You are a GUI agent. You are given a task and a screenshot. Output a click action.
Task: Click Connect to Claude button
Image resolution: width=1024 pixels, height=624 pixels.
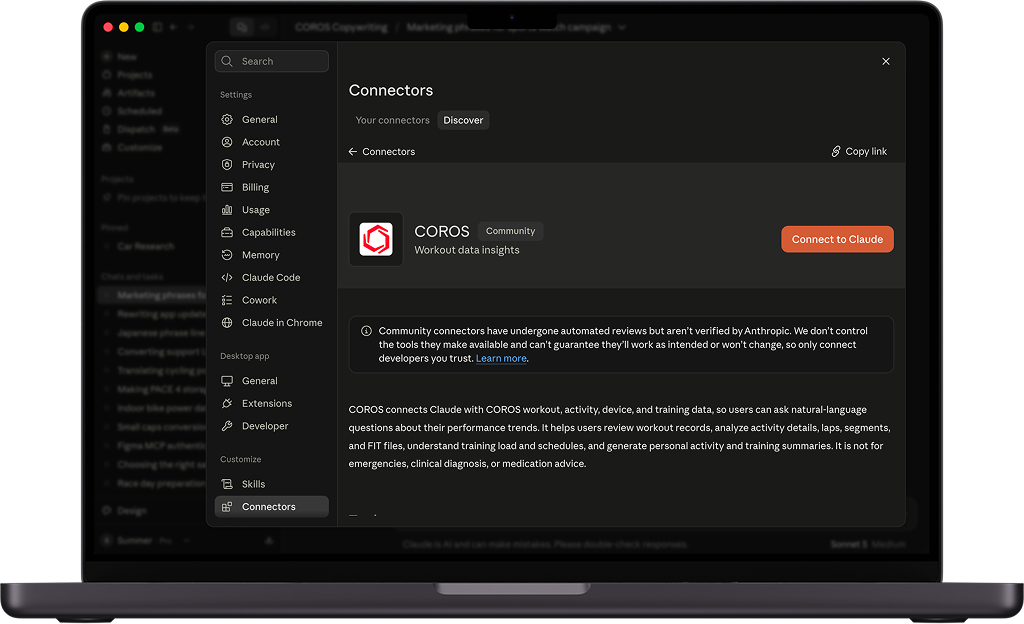[x=837, y=240]
